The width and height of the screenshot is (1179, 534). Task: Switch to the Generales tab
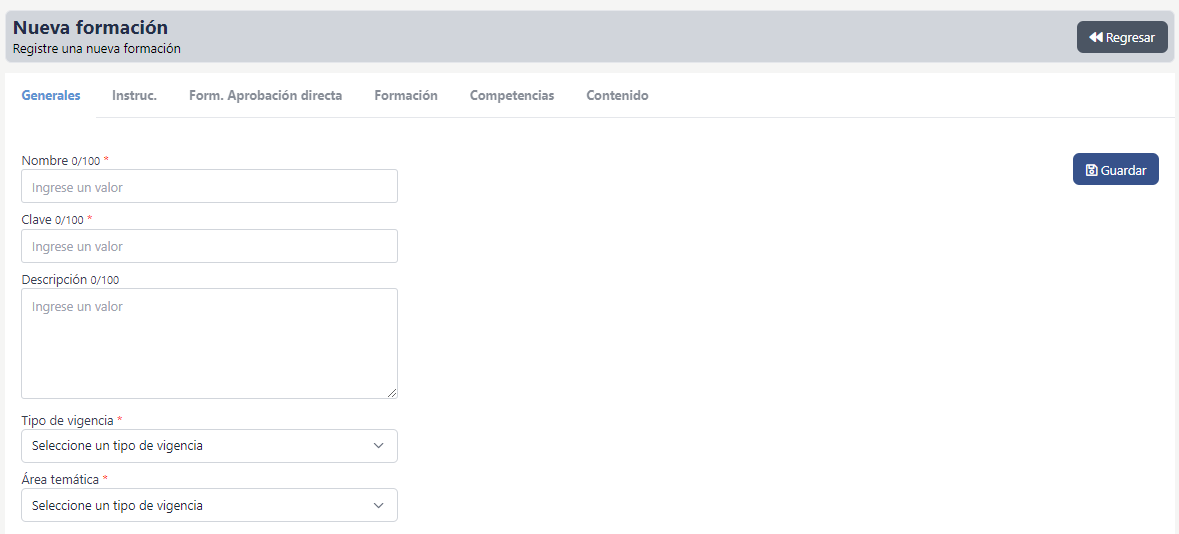tap(51, 96)
